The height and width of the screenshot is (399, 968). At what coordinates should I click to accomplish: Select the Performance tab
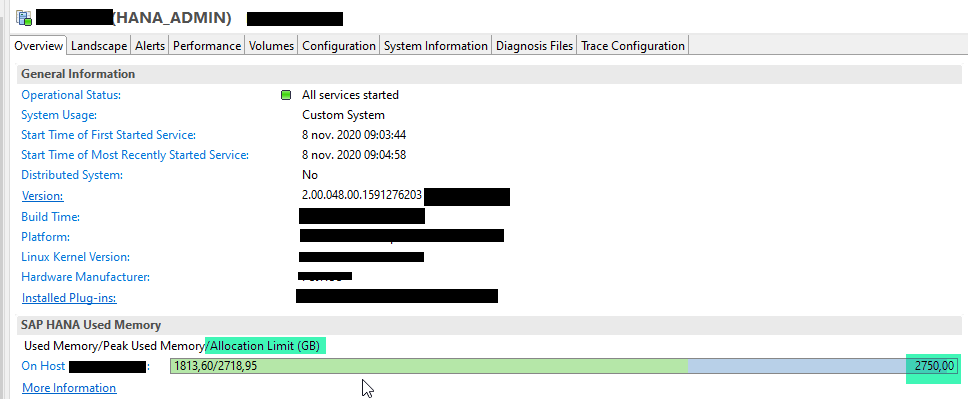point(207,46)
